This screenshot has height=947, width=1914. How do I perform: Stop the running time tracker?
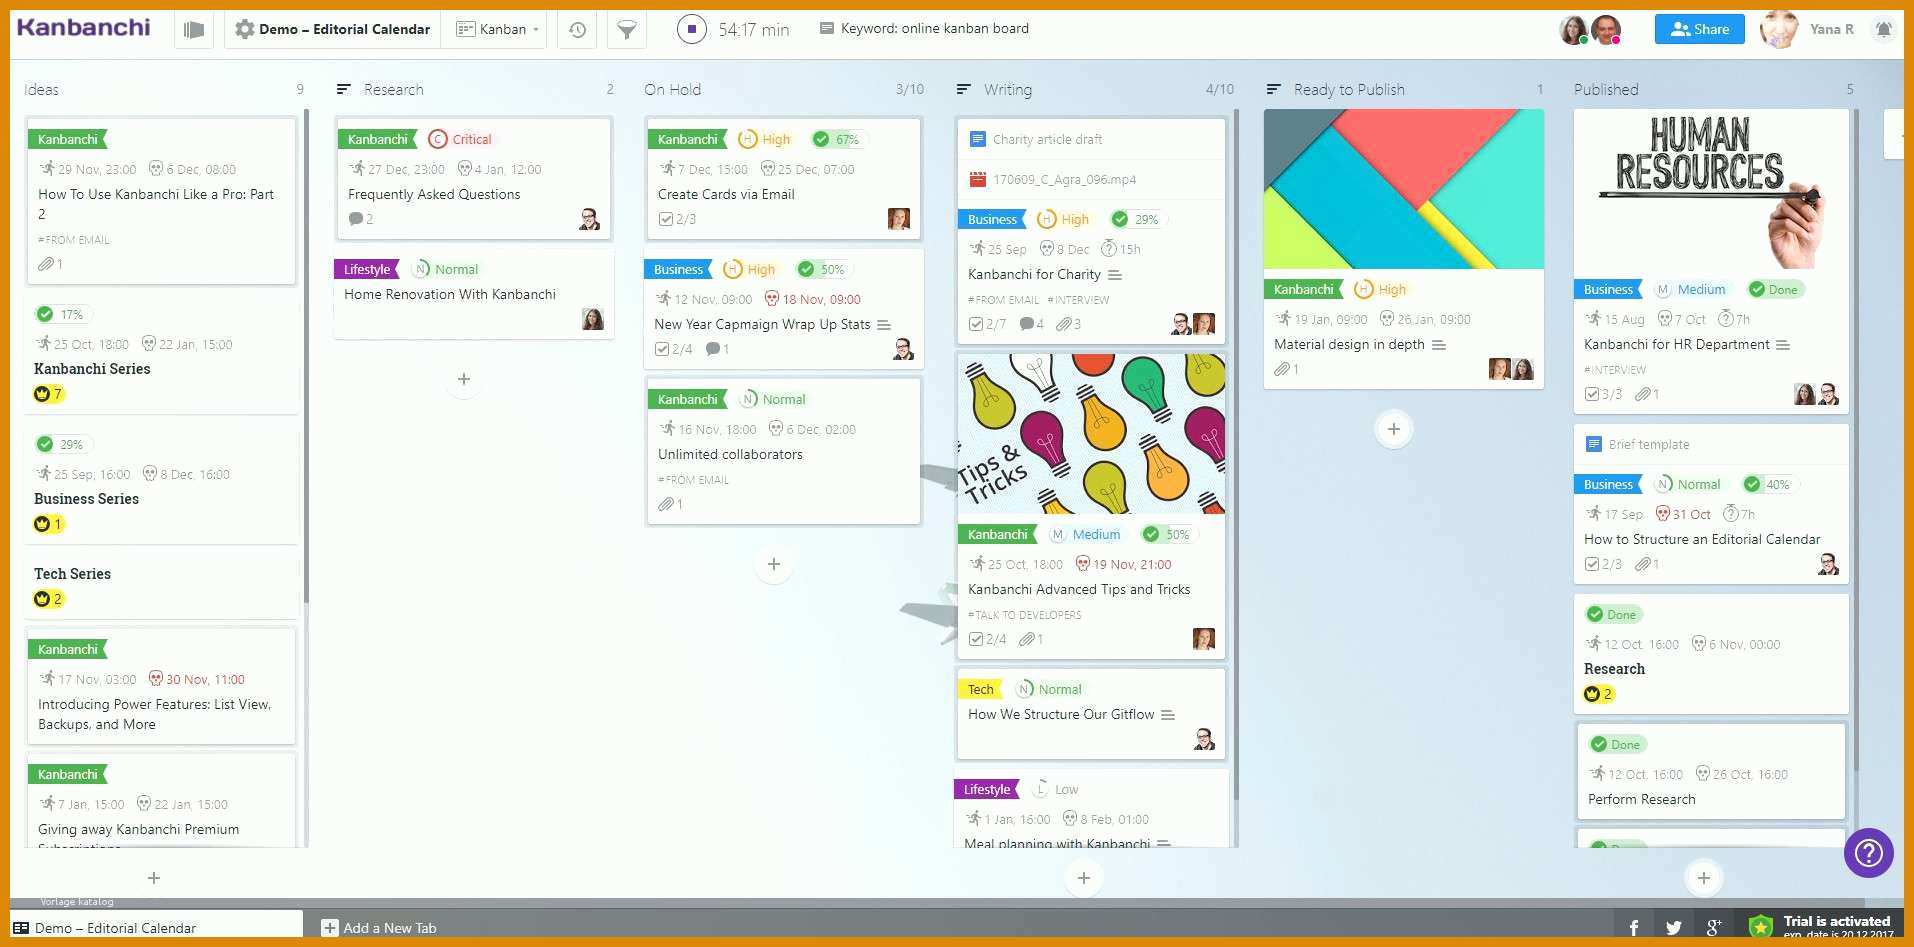(691, 29)
